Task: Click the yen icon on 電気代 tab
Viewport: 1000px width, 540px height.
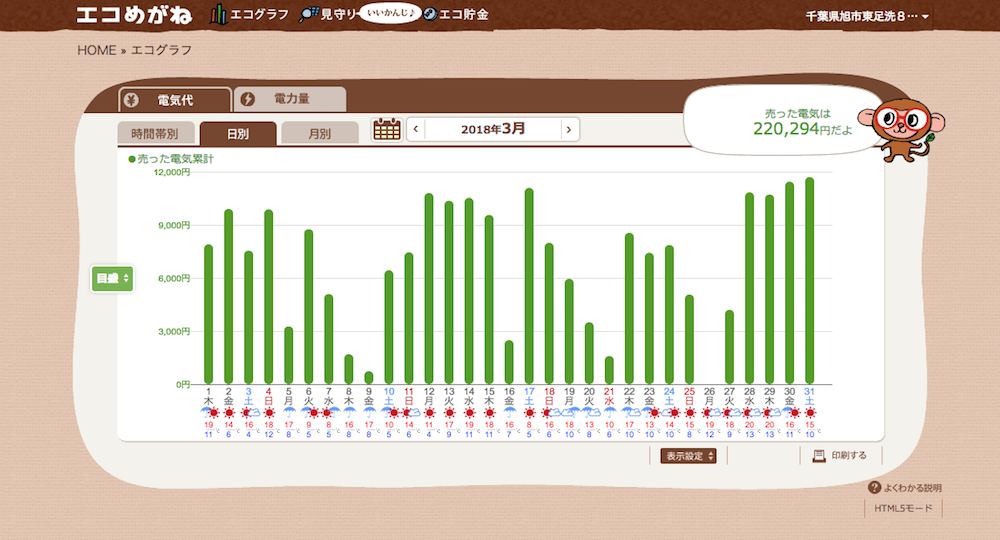Action: (x=131, y=99)
